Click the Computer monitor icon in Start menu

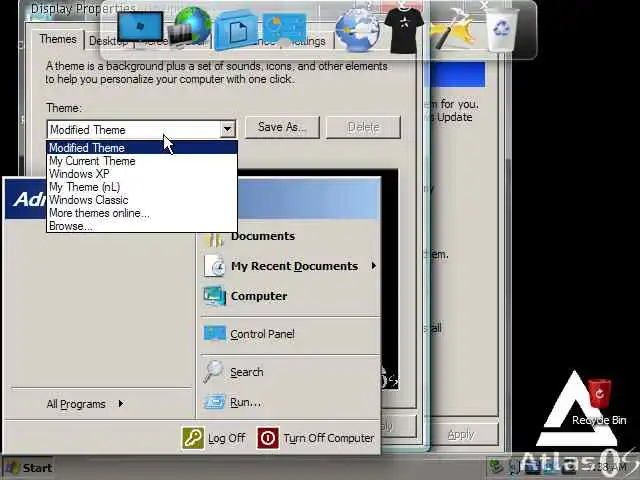tap(215, 296)
